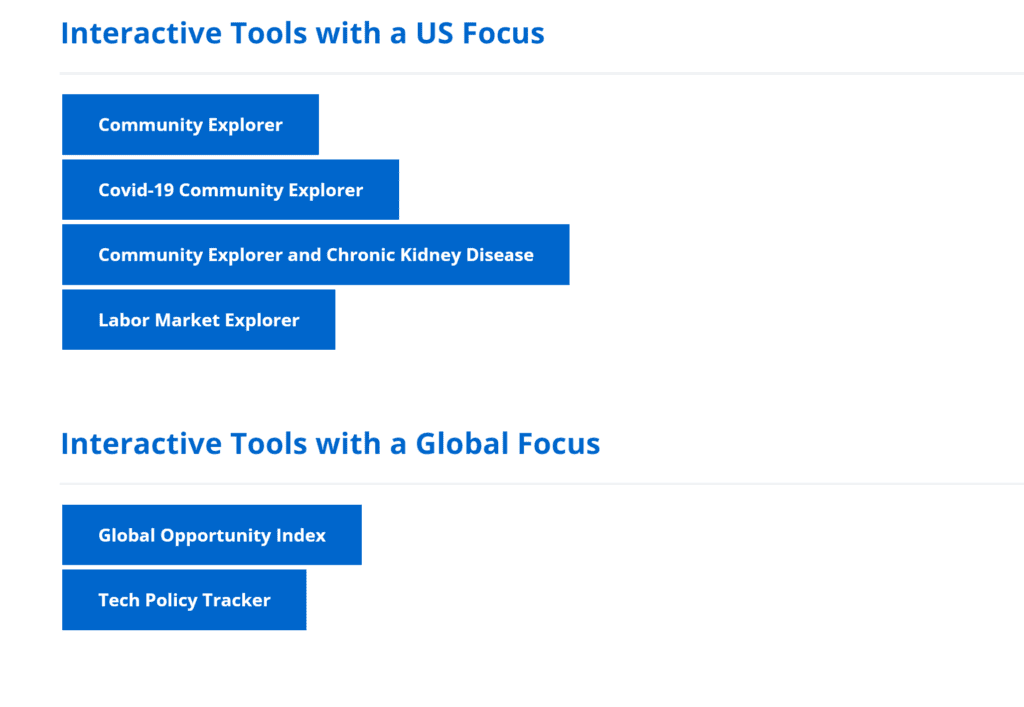
Task: Open the Global Opportunity Index
Action: coord(212,535)
